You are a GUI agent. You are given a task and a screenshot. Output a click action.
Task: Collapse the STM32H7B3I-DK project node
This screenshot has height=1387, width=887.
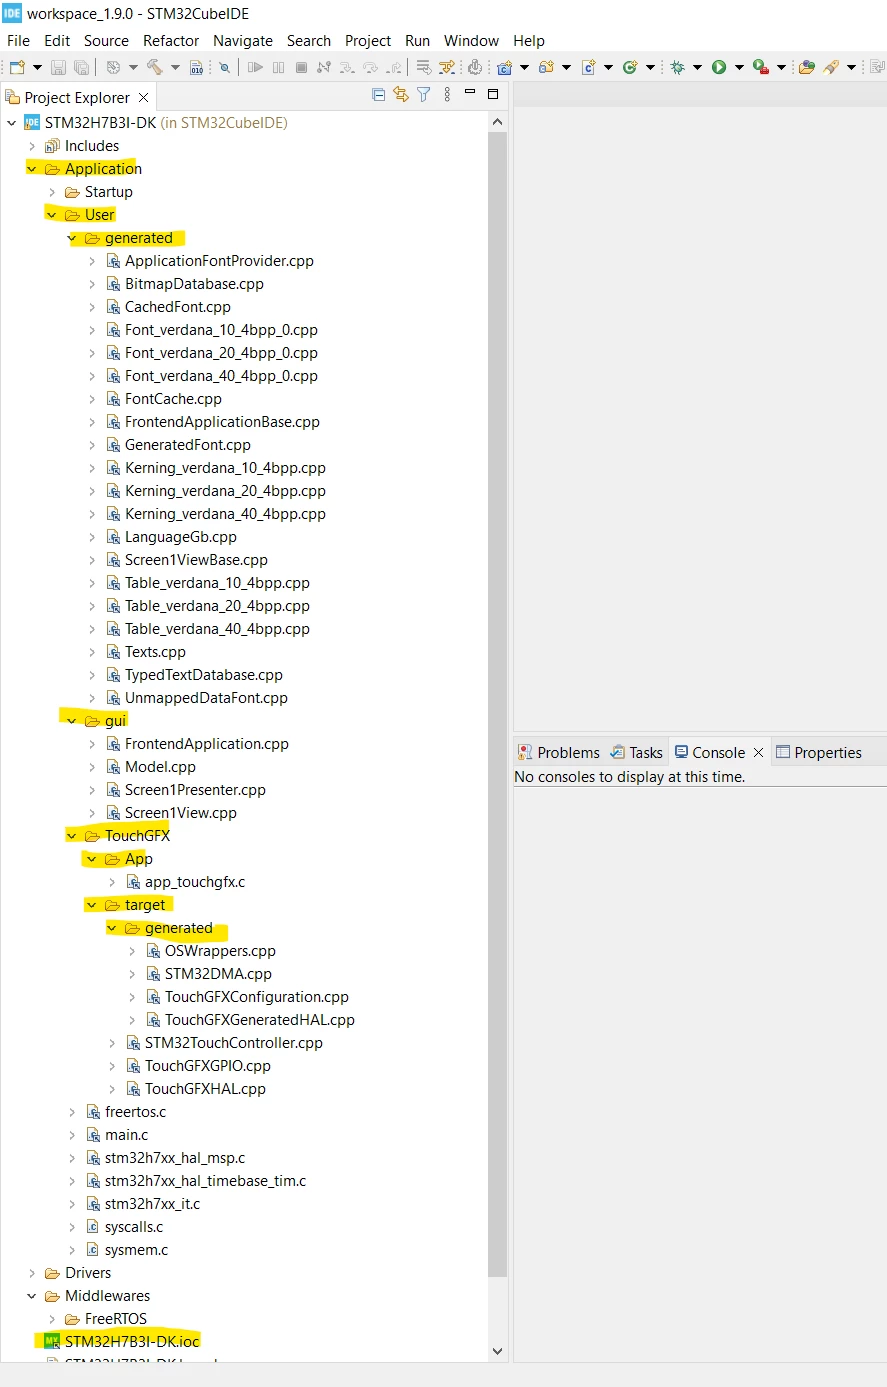point(12,123)
